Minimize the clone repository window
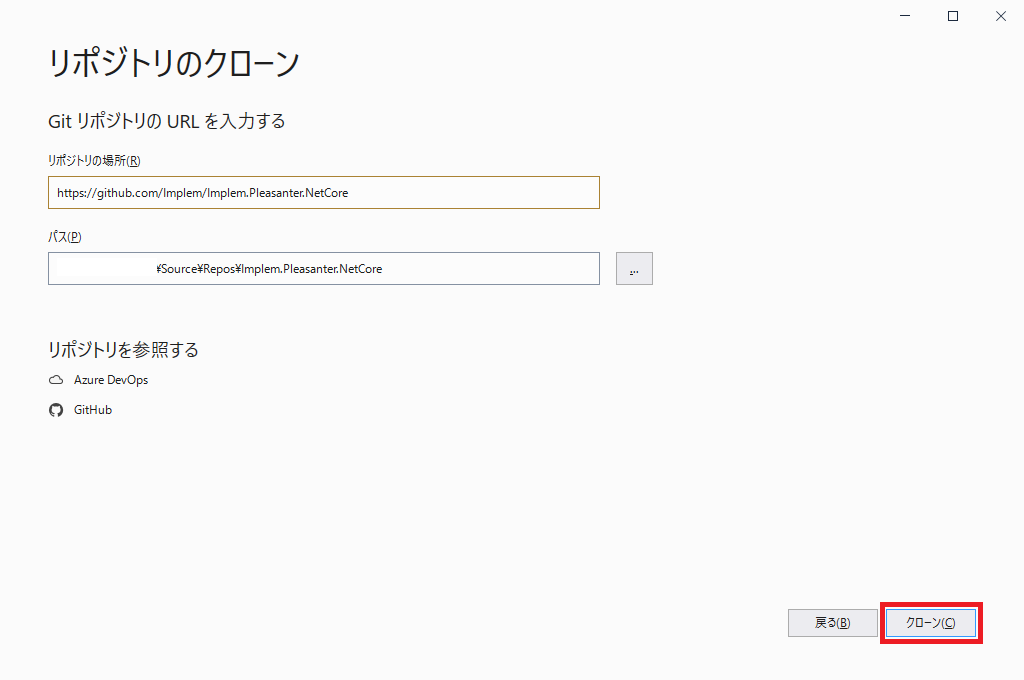The width and height of the screenshot is (1024, 680). (905, 16)
